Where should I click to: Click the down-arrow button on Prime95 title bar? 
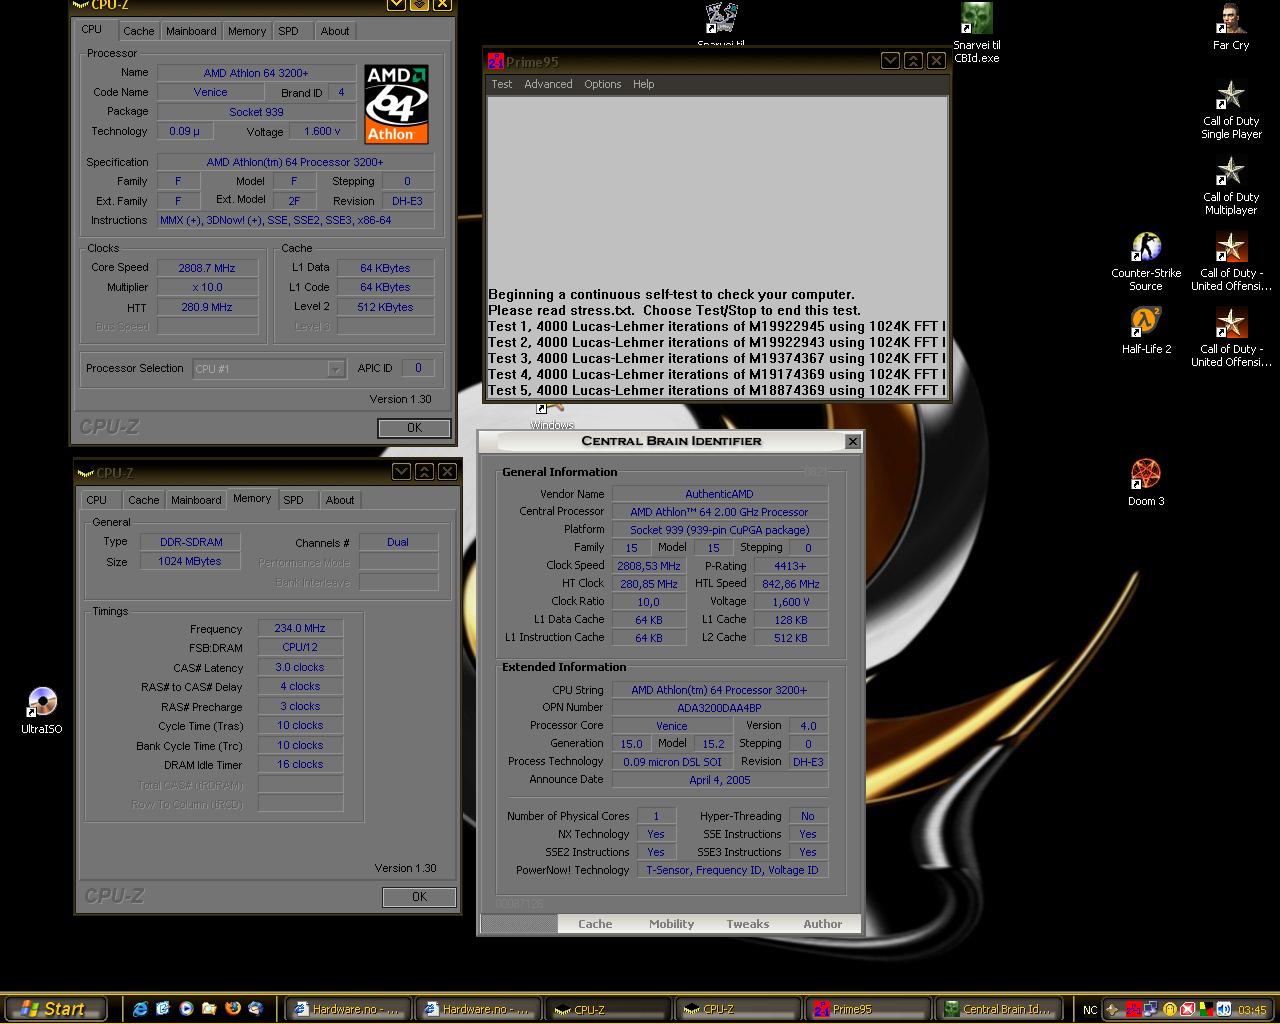tap(890, 61)
